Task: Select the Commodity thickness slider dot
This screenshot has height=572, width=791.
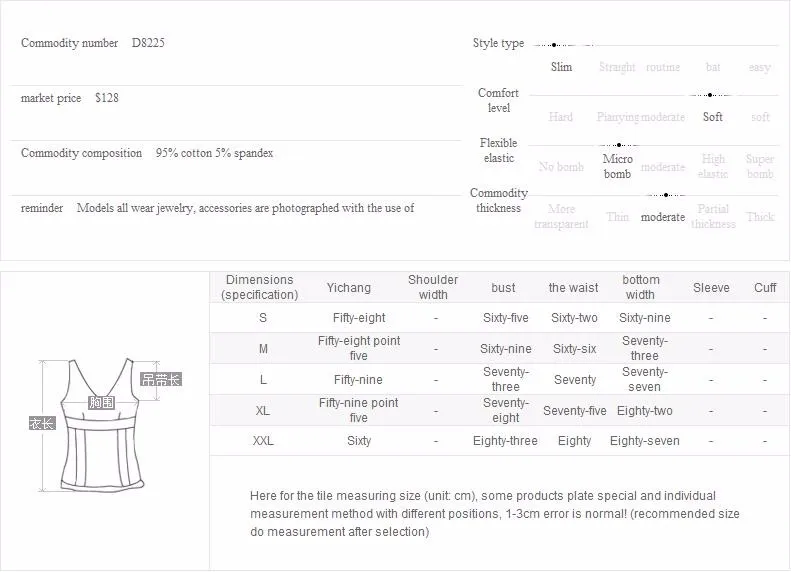Action: click(x=666, y=195)
